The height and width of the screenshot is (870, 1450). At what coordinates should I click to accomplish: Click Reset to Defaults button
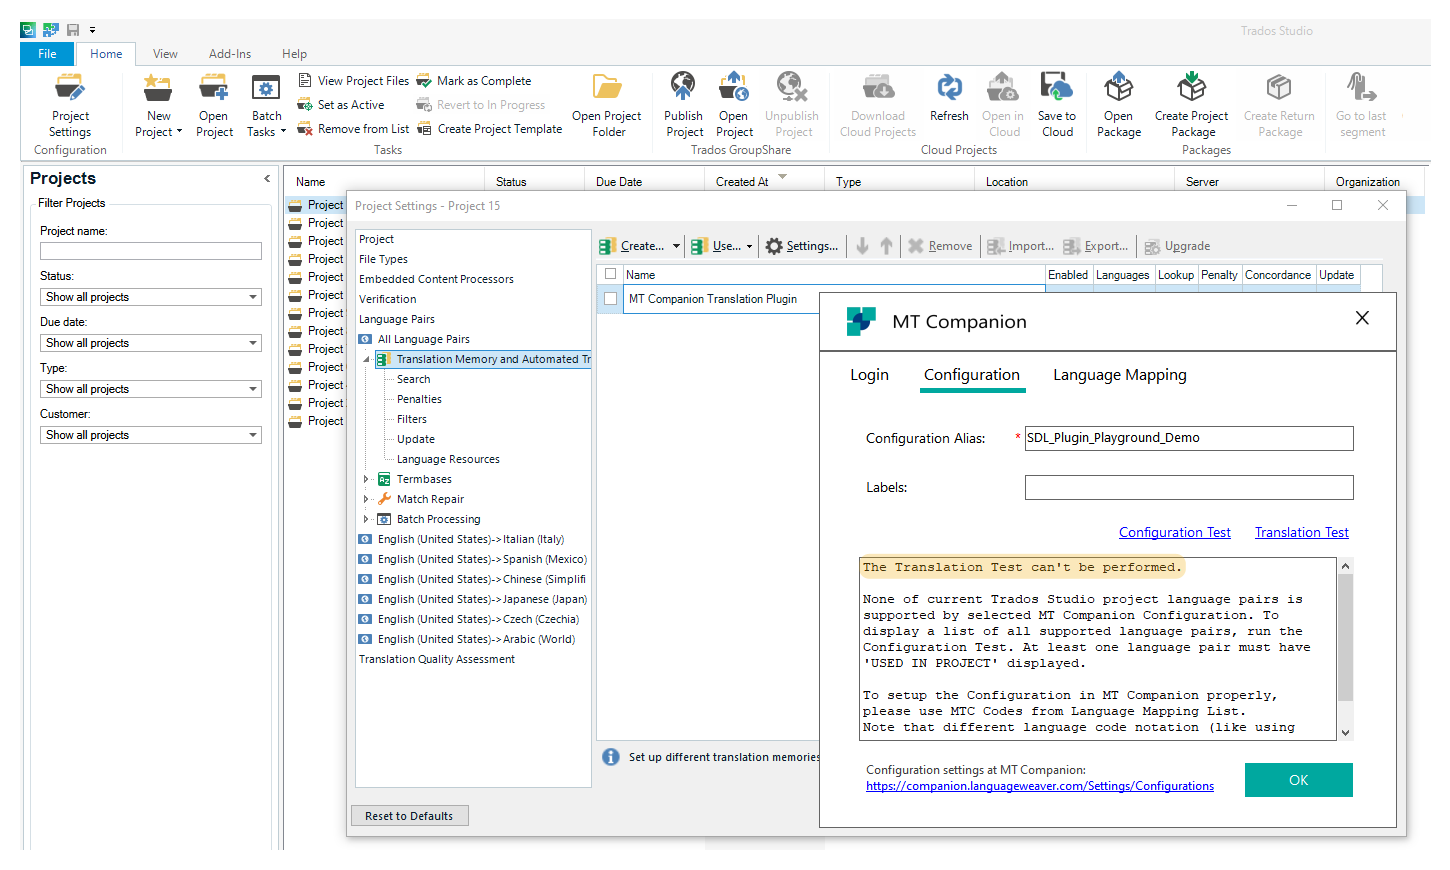(x=409, y=816)
